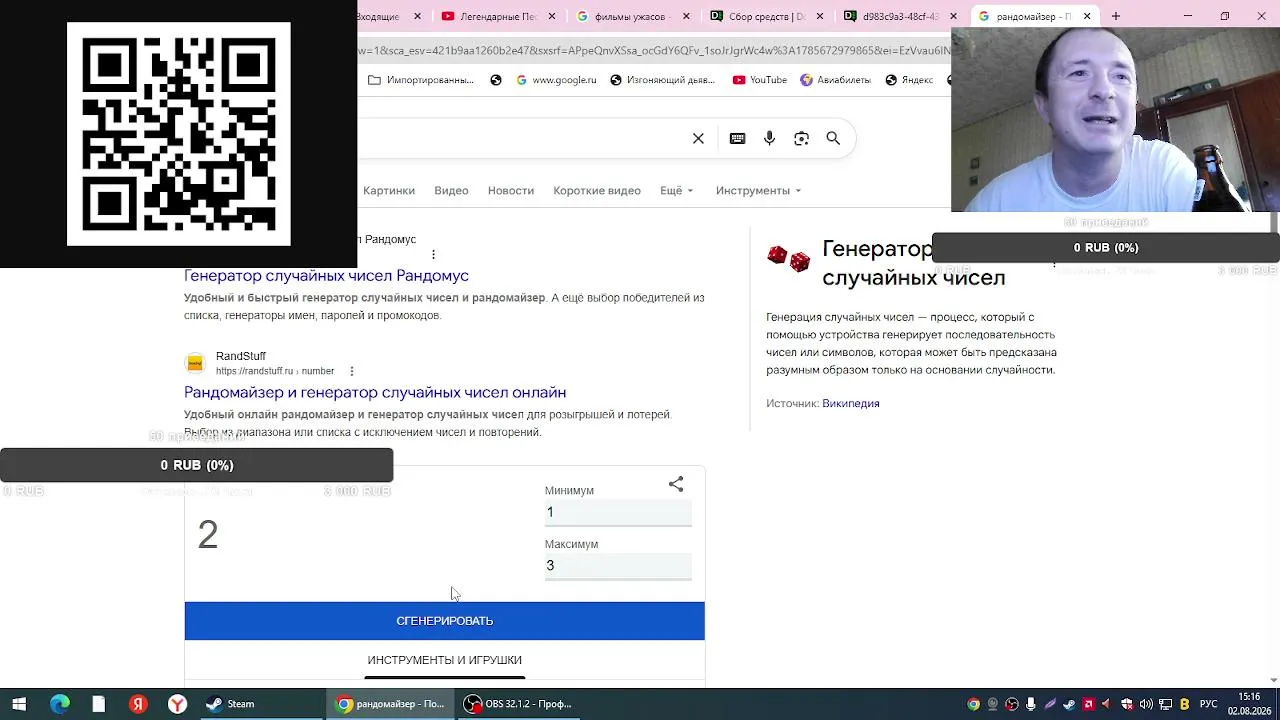The image size is (1280, 720).
Task: Click the Chrome icon in the tray
Action: coord(973,704)
